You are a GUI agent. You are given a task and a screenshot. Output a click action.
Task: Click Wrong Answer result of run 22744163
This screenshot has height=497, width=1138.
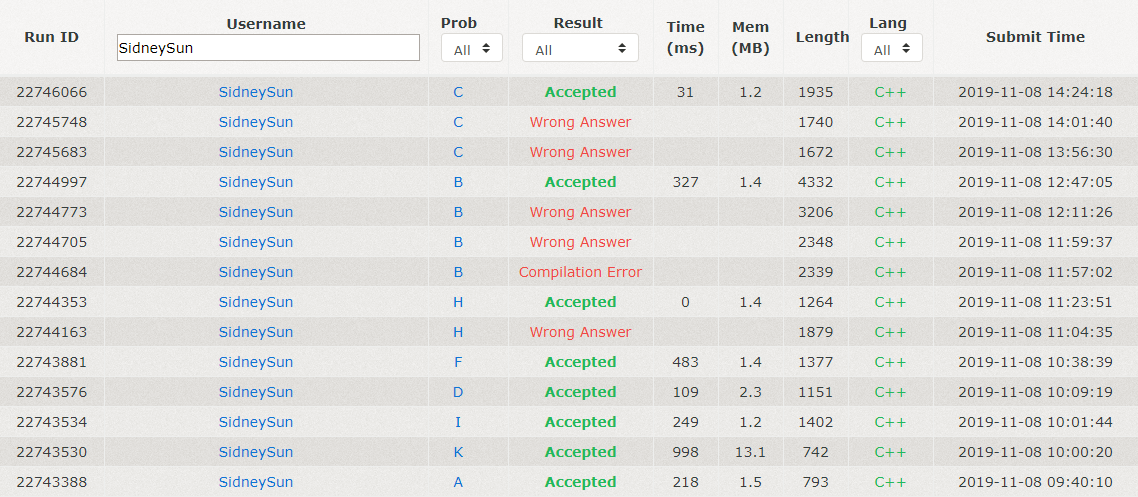coord(580,332)
